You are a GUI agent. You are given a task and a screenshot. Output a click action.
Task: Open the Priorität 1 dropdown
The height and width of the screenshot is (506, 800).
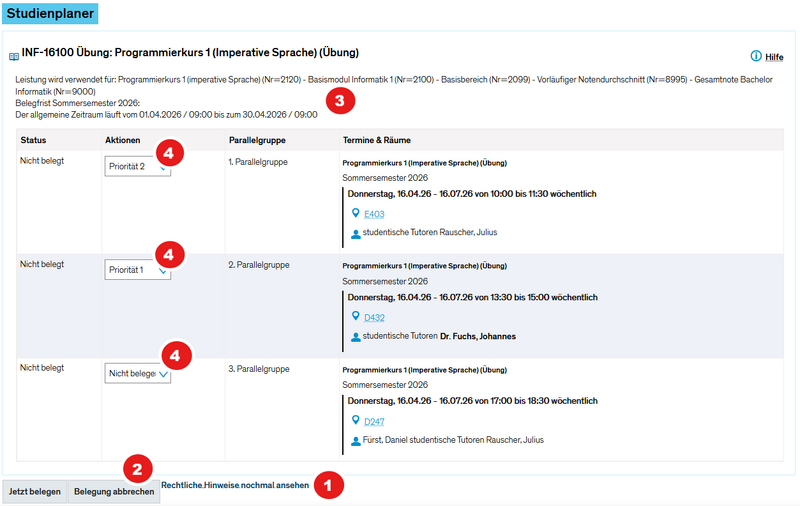[138, 270]
